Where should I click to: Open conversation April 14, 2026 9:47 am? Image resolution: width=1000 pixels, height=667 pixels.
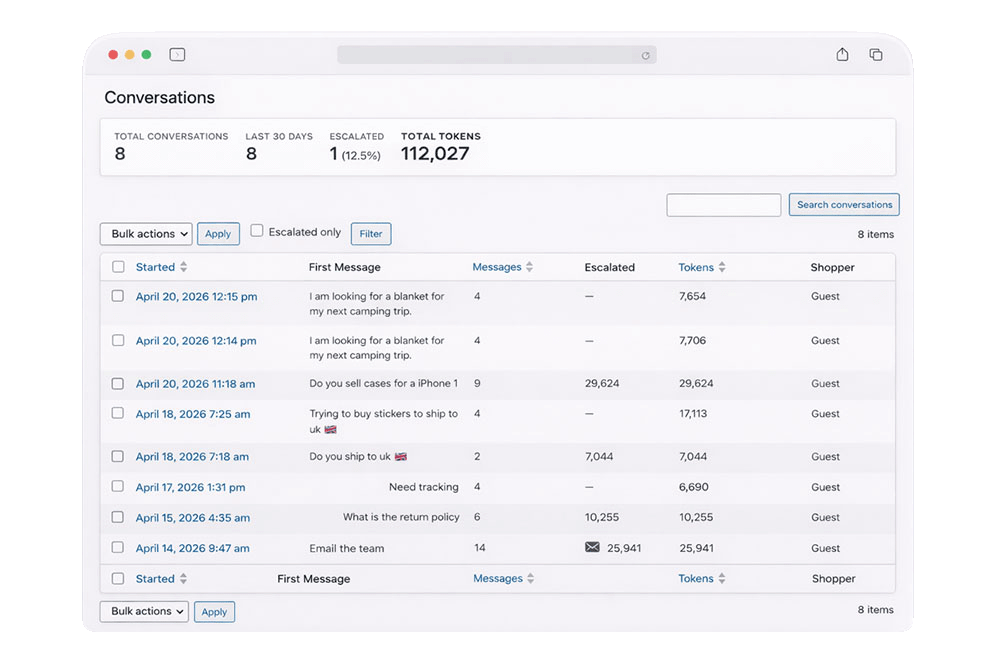[x=193, y=548]
